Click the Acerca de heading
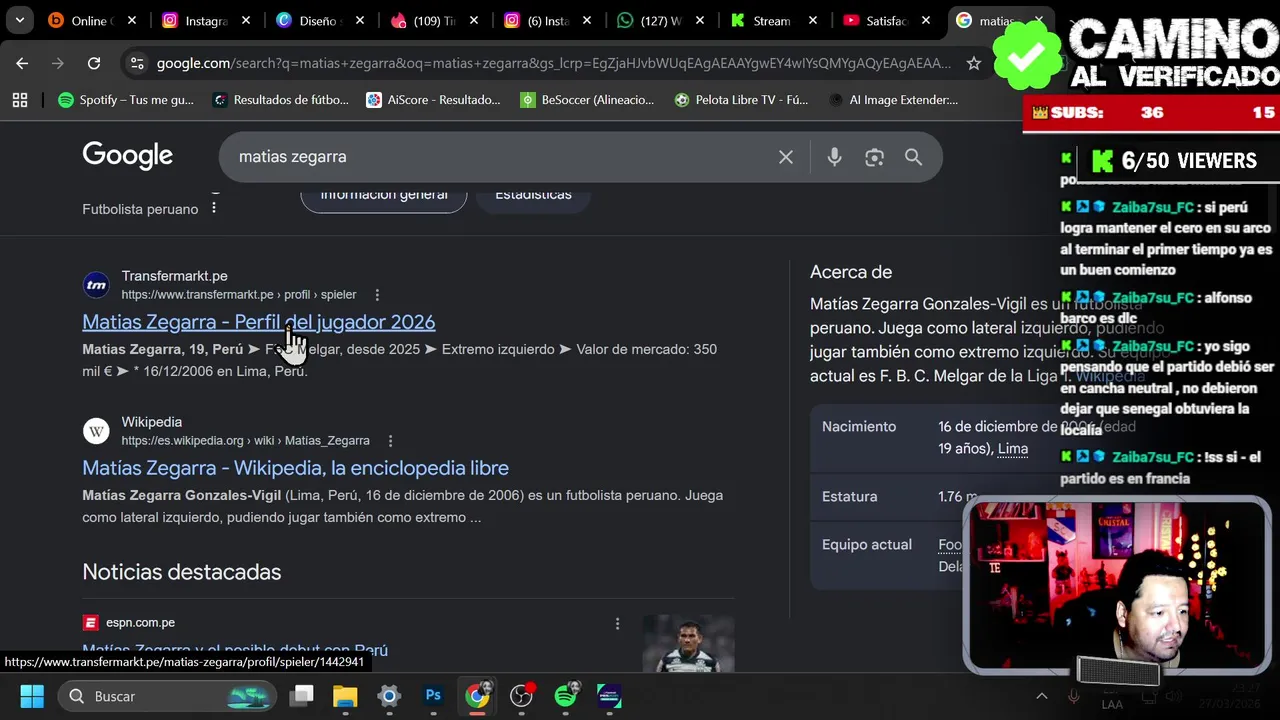 (851, 272)
